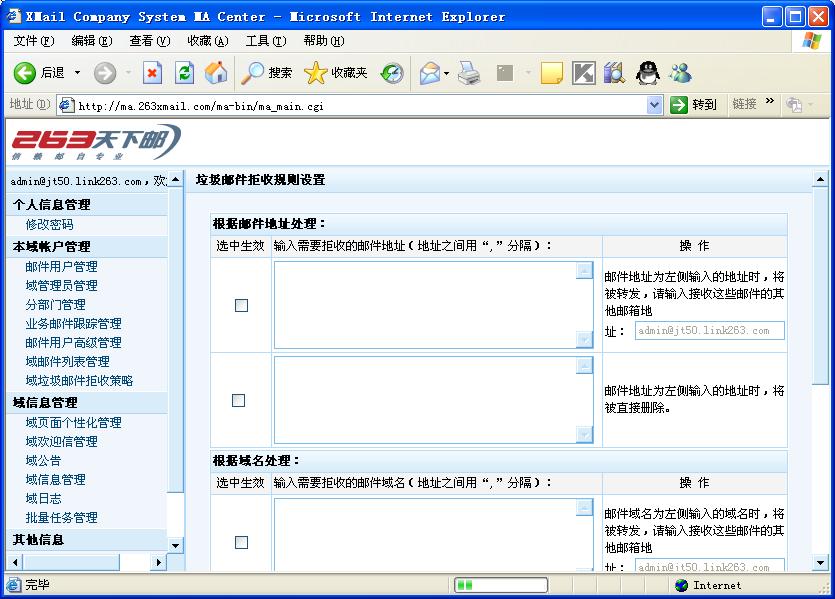Enable the address rule that forwards rejected mail

click(x=241, y=305)
